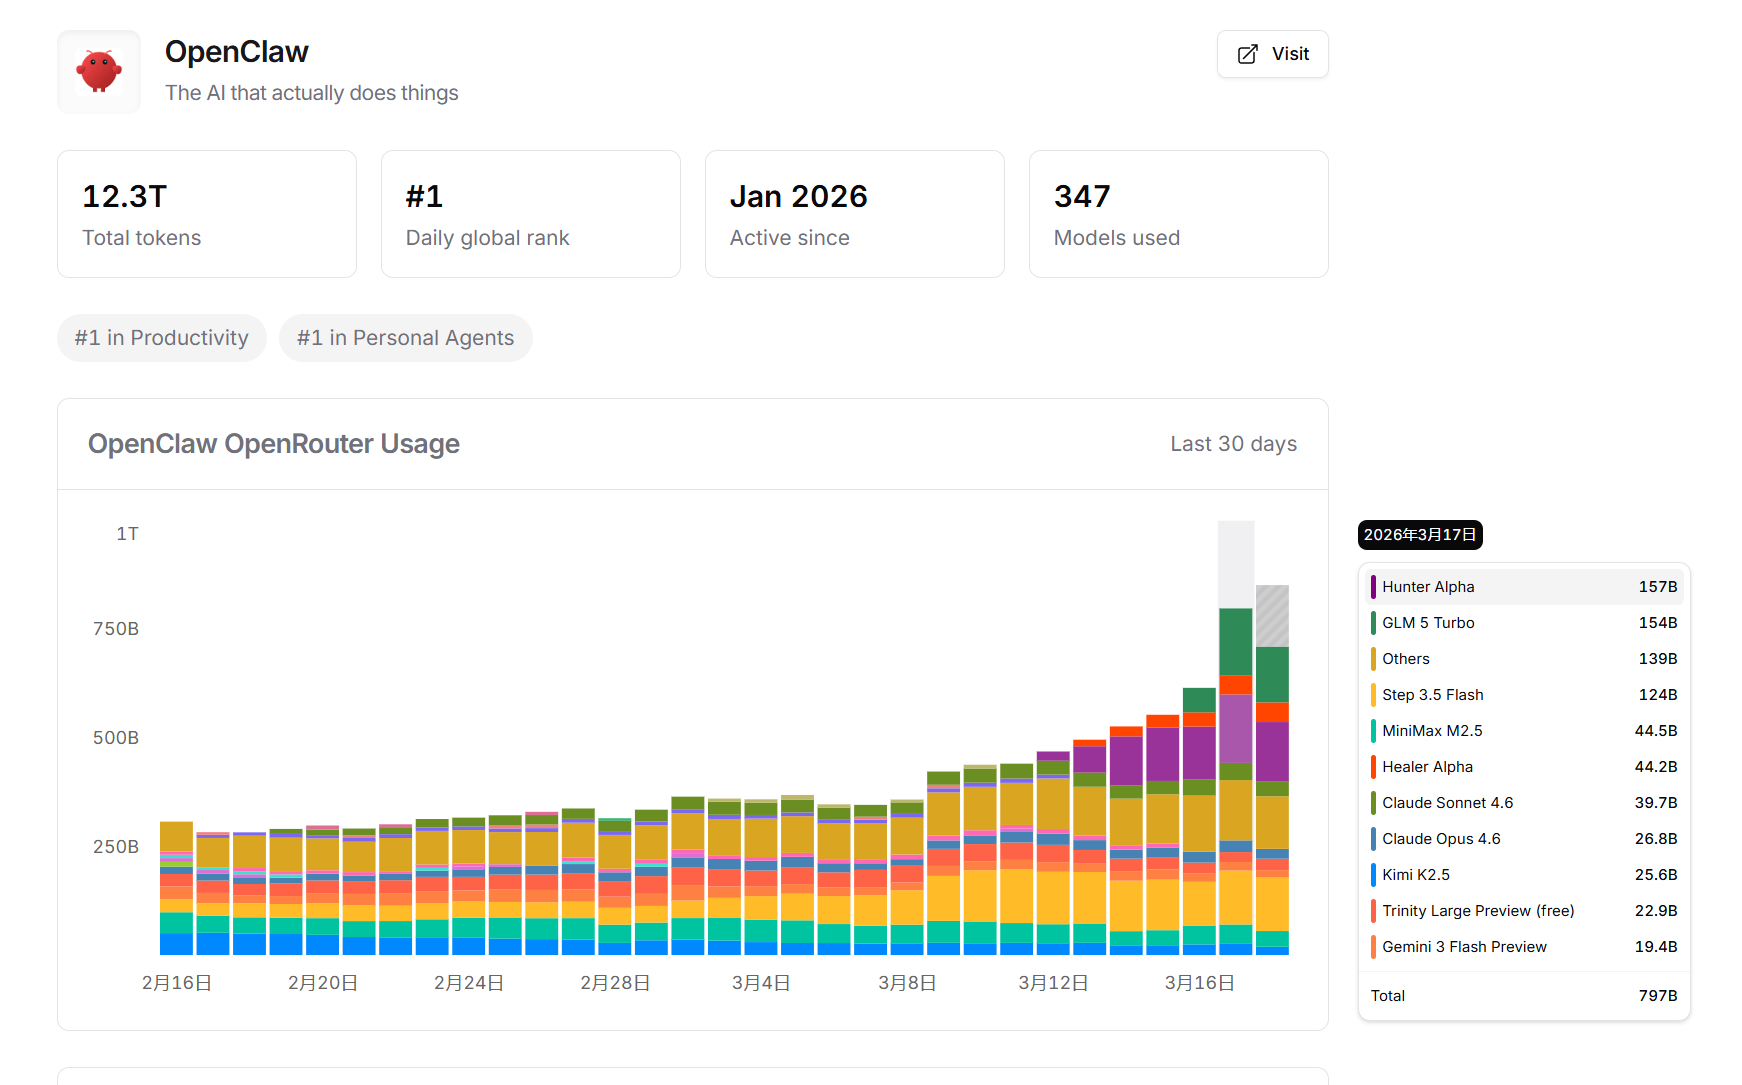
Task: Select the Step 3.5 Flash legend row
Action: point(1524,695)
